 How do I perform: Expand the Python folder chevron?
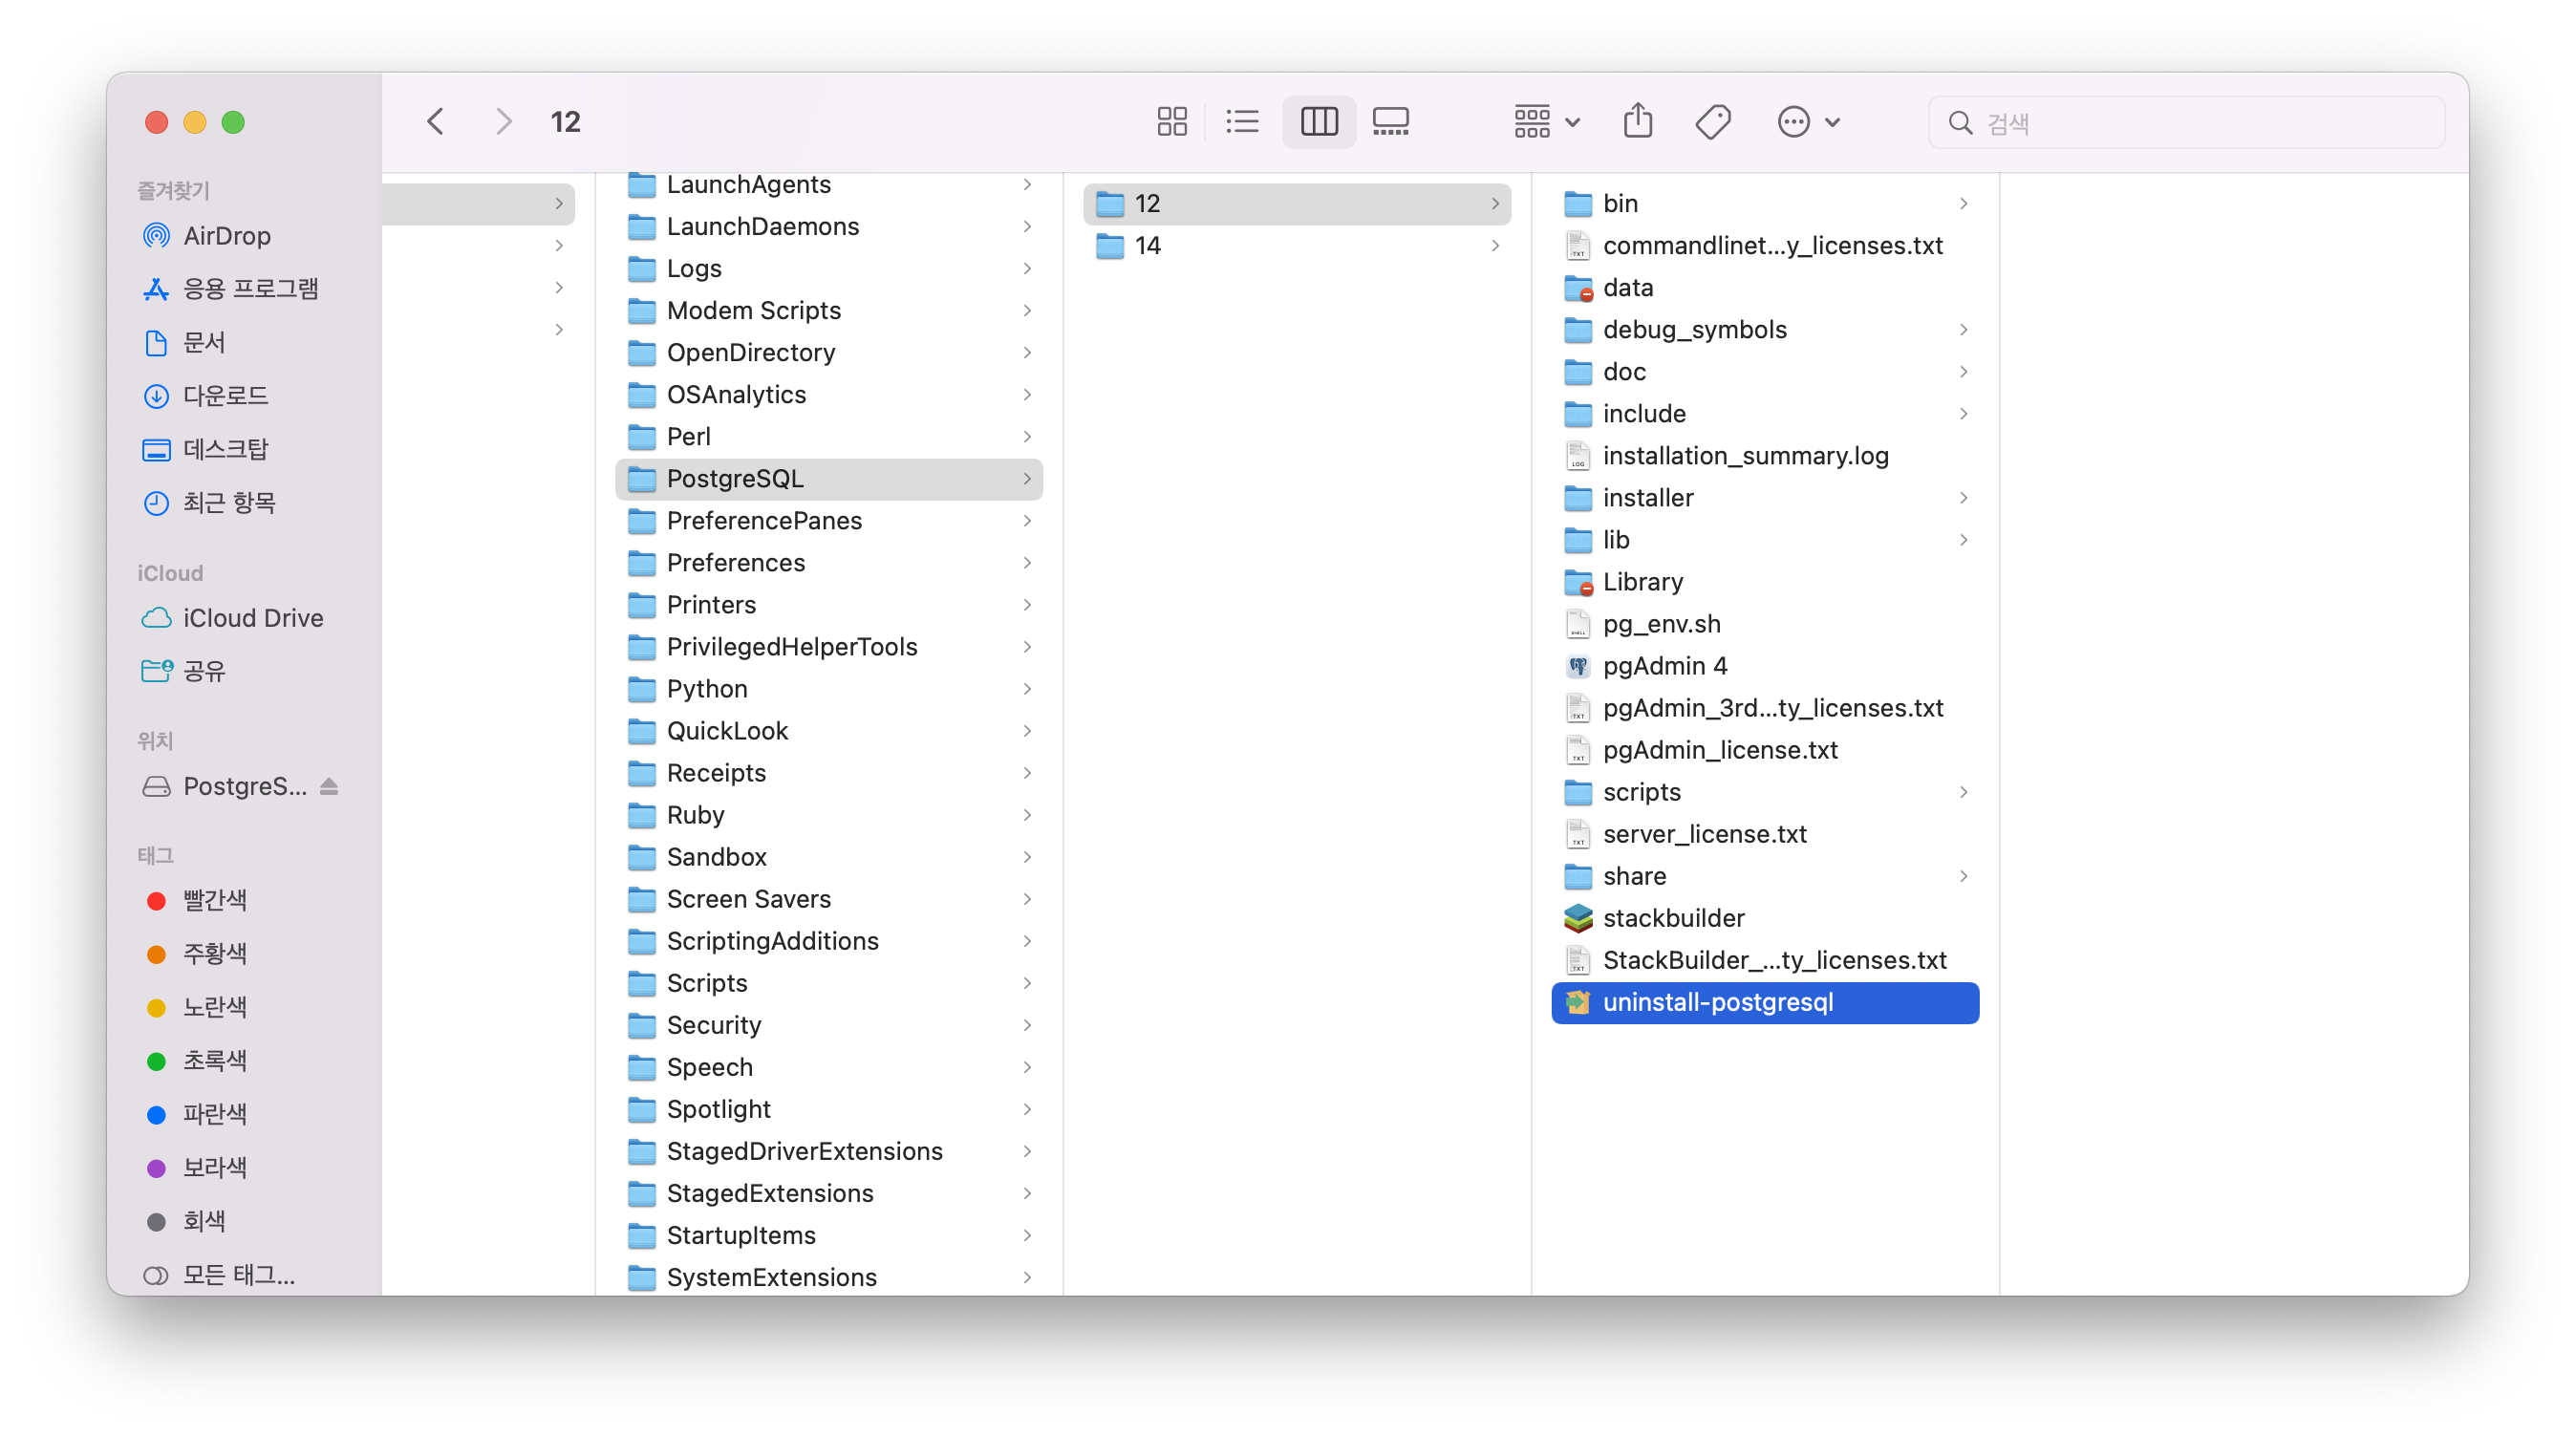pyautogui.click(x=1027, y=689)
